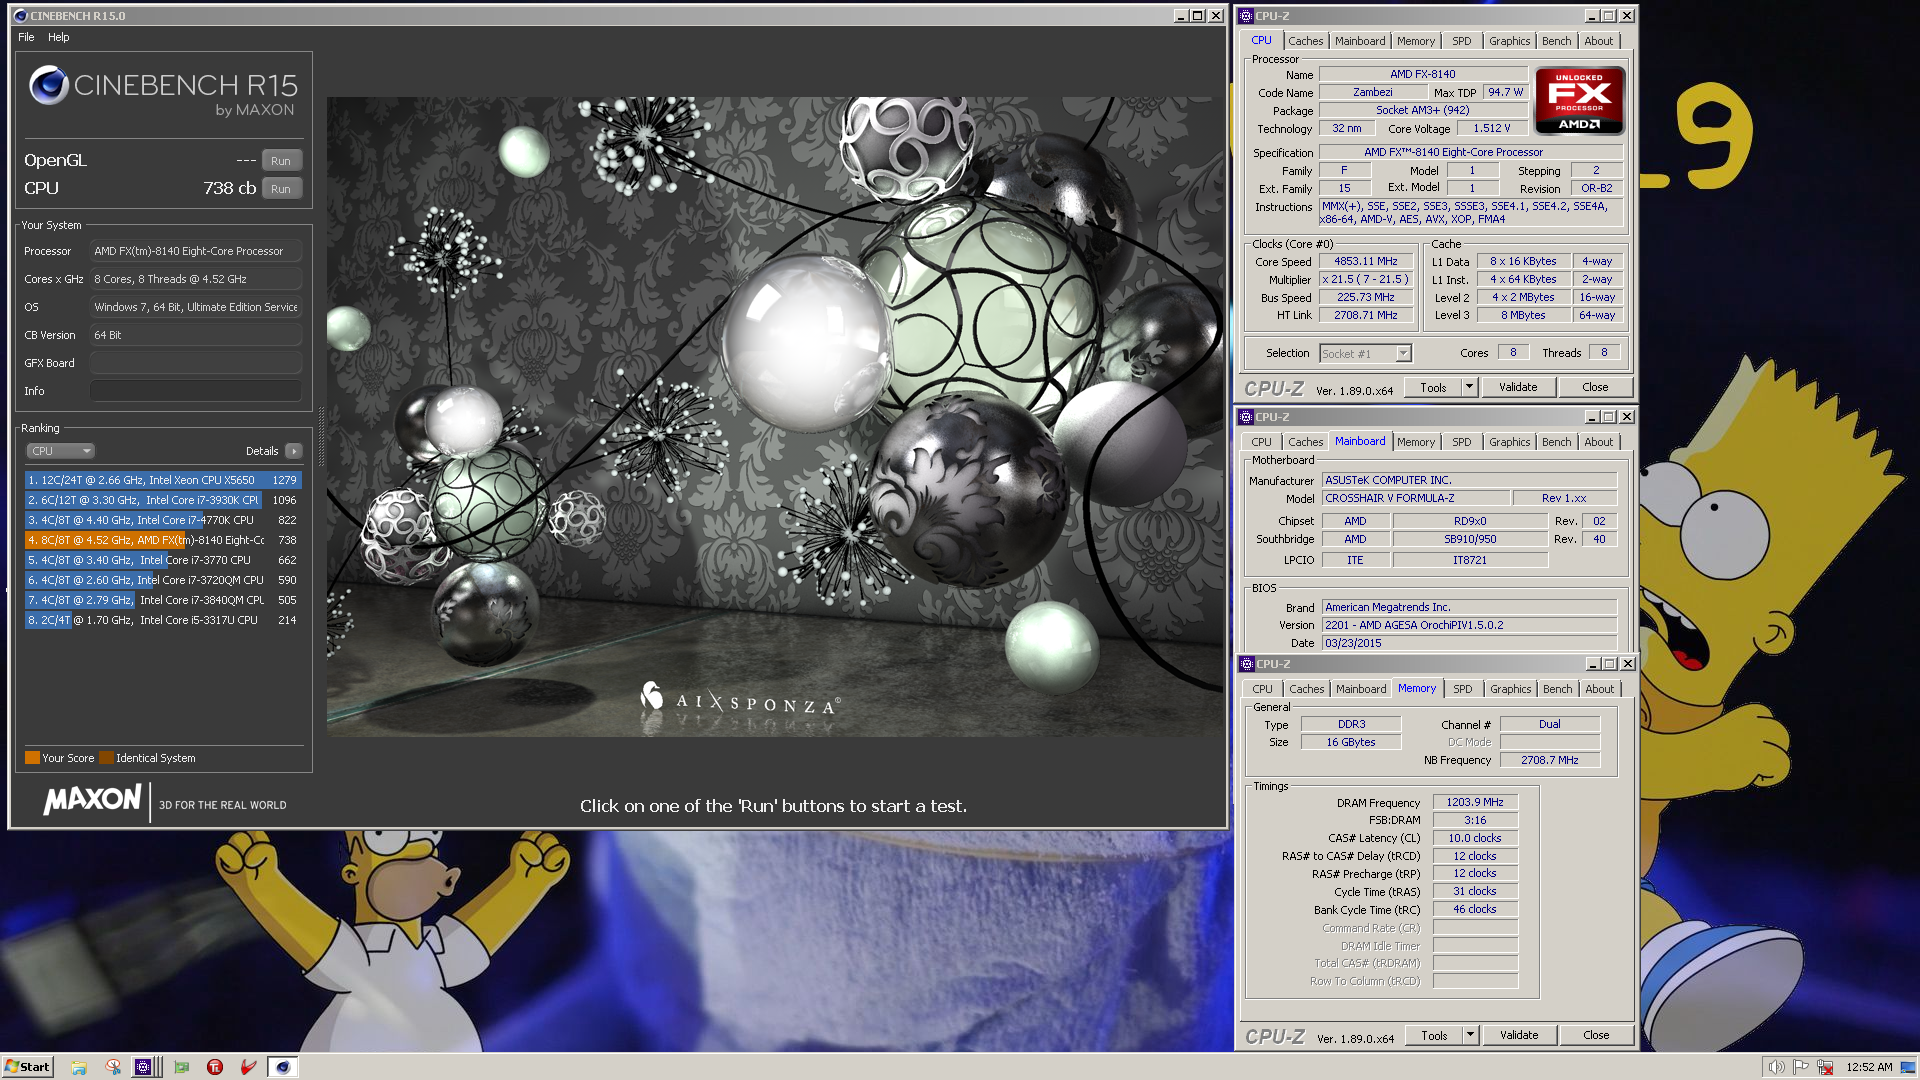
Task: Click the Cinebench title bar logo icon
Action: click(20, 16)
